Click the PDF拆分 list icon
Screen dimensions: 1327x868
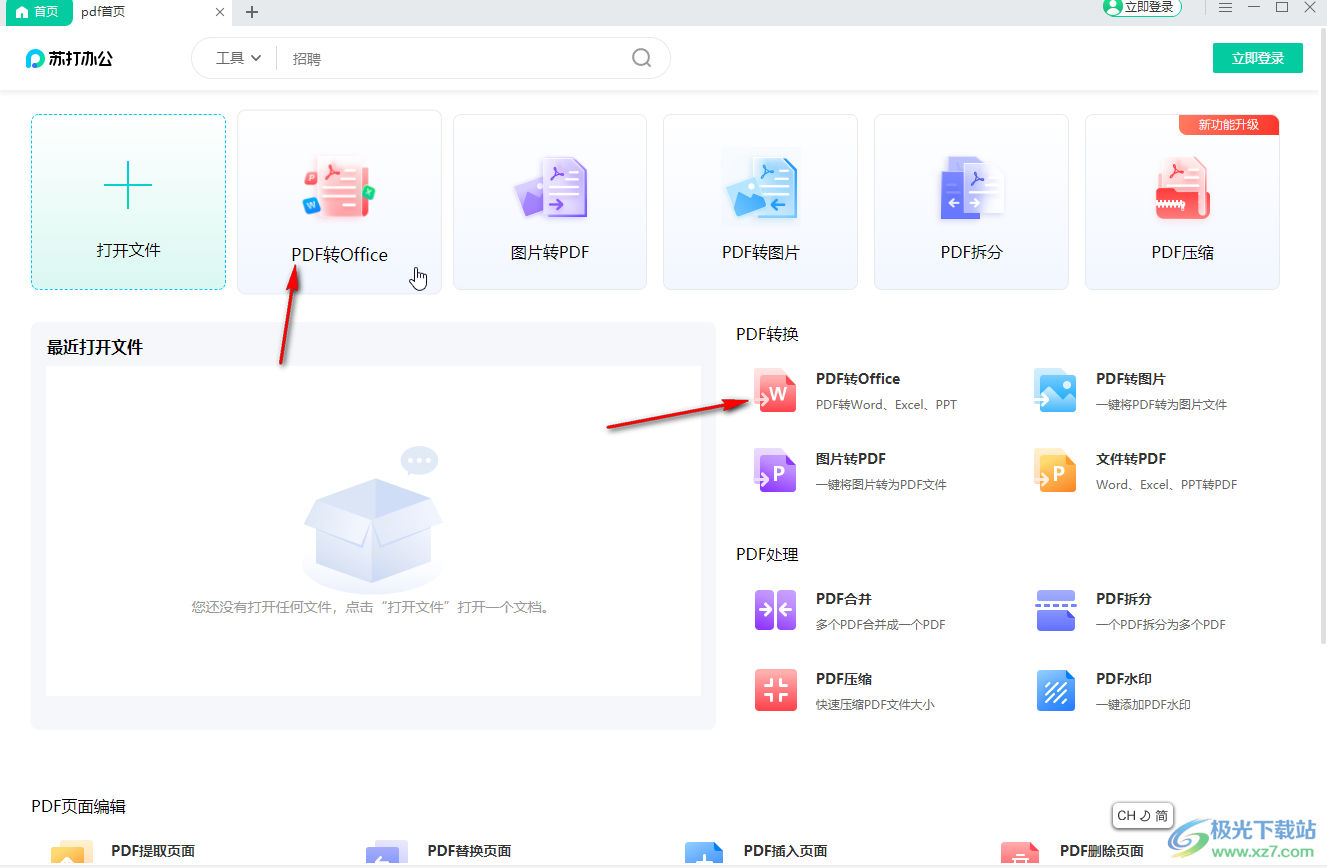click(1055, 610)
